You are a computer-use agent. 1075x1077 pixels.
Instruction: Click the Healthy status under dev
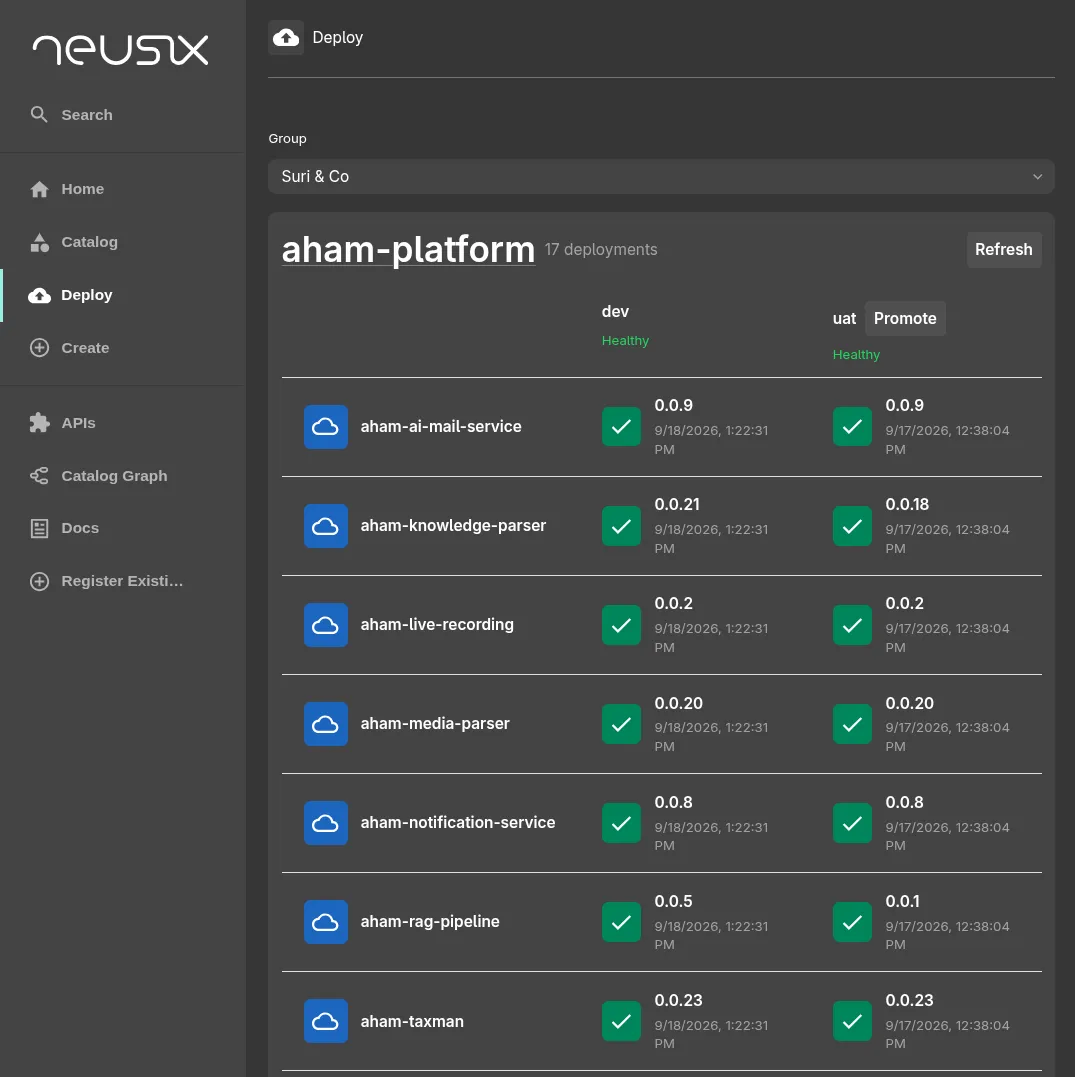tap(625, 341)
